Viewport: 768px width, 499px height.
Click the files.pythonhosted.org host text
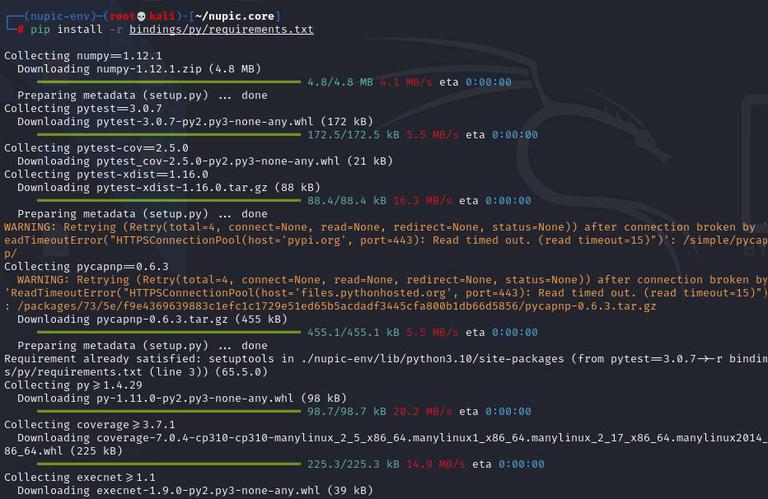coord(373,293)
